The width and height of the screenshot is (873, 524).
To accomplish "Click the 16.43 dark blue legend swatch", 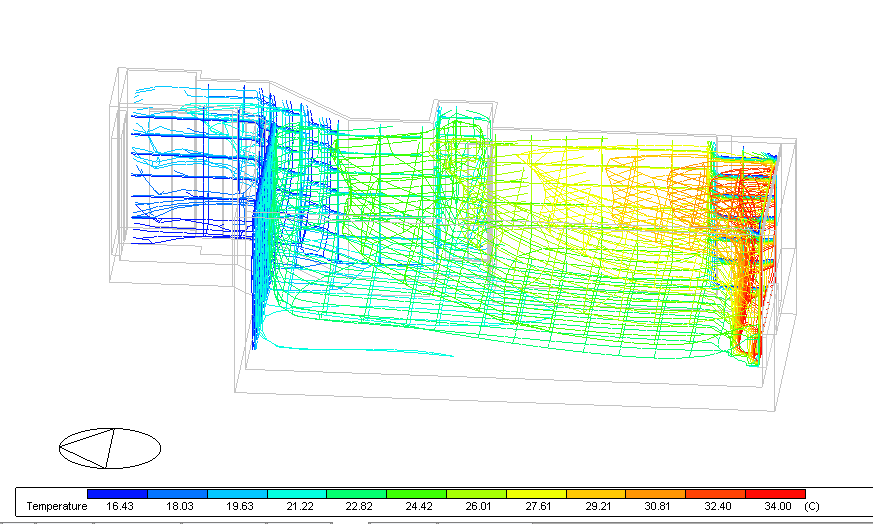I will (x=117, y=494).
